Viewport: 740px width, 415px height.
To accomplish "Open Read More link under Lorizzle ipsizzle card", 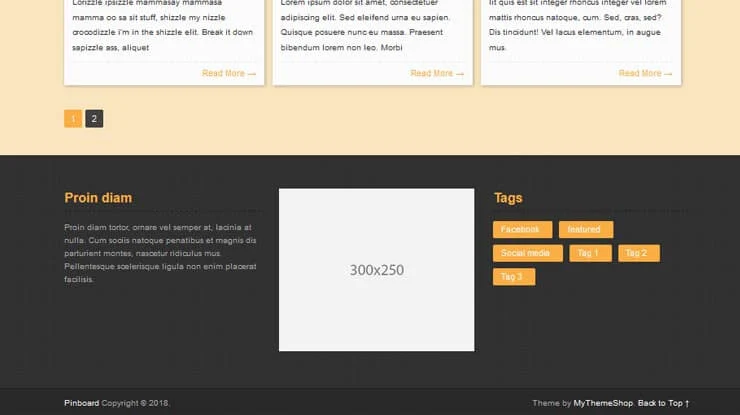I will pyautogui.click(x=229, y=73).
